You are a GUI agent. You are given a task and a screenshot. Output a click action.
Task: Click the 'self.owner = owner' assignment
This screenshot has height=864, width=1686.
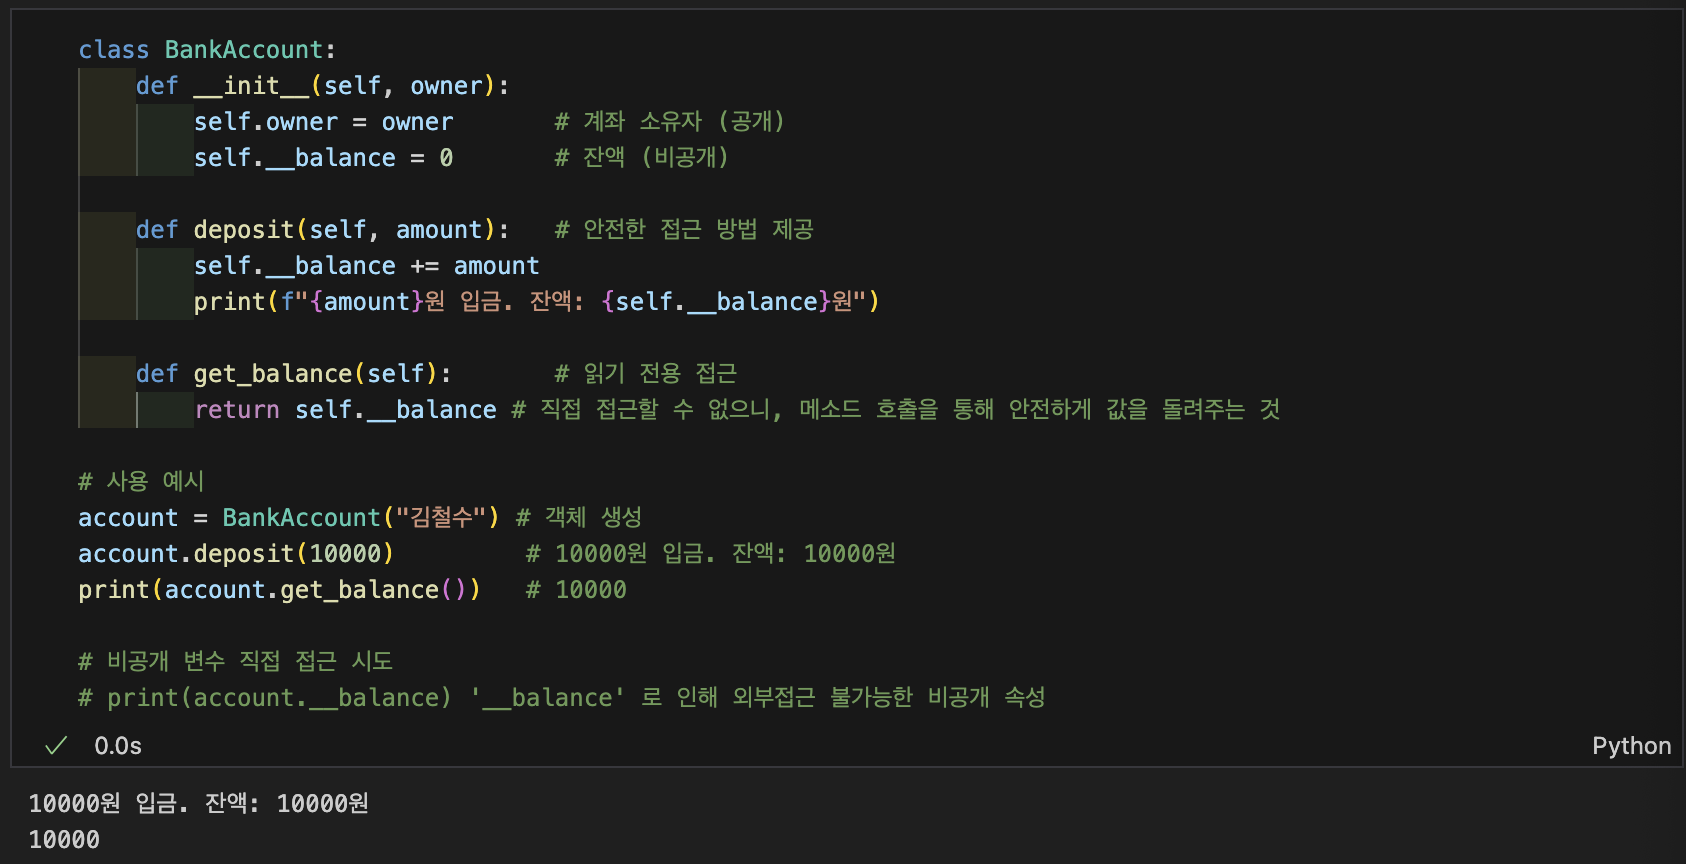coord(323,122)
